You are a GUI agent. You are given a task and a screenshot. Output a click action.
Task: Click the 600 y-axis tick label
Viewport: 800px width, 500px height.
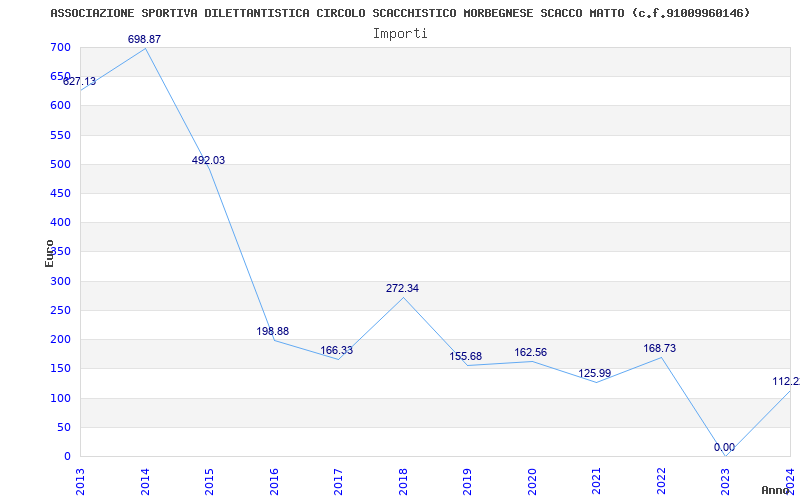tap(60, 106)
